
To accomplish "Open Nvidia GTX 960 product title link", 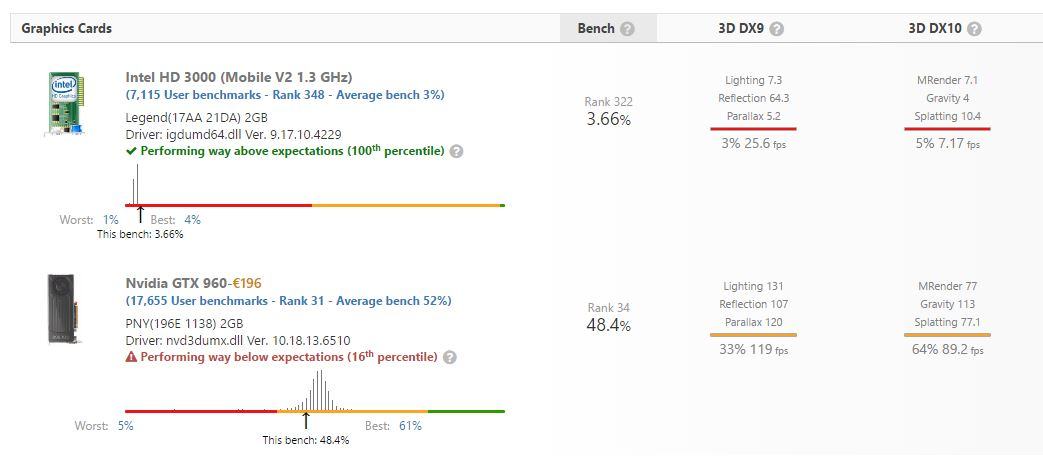I will 176,283.
